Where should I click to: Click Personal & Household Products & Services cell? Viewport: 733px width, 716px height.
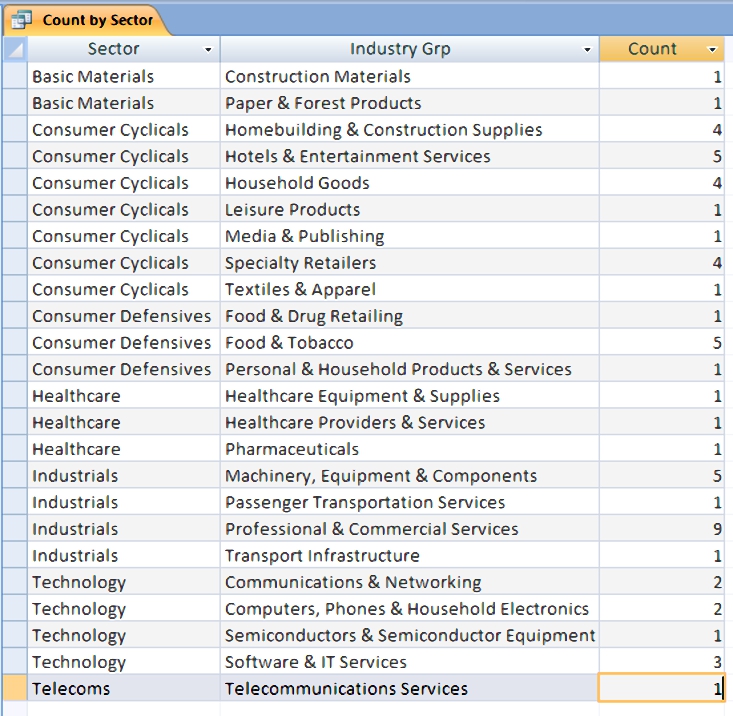click(x=410, y=369)
